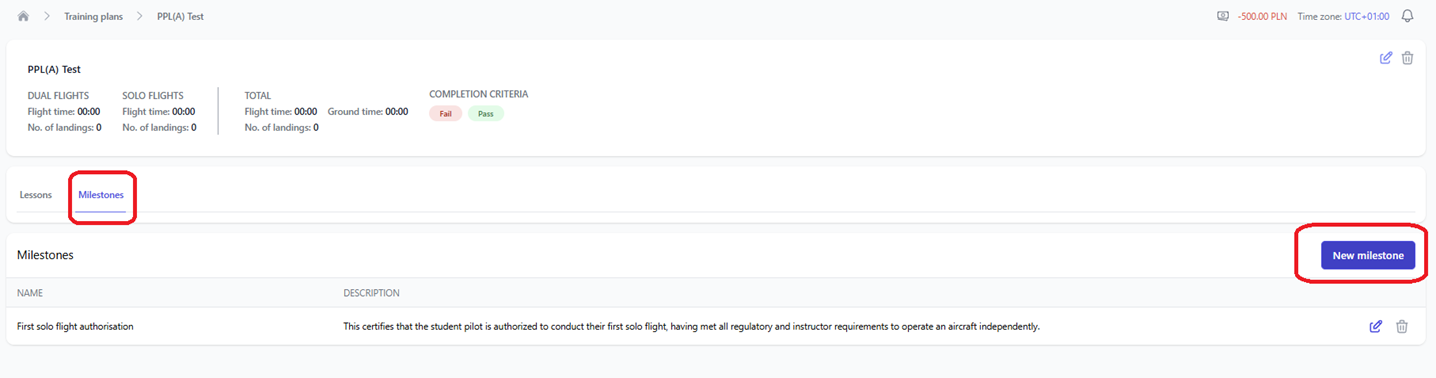The image size is (1436, 378).
Task: Select the Fail completion criteria badge
Action: point(446,114)
